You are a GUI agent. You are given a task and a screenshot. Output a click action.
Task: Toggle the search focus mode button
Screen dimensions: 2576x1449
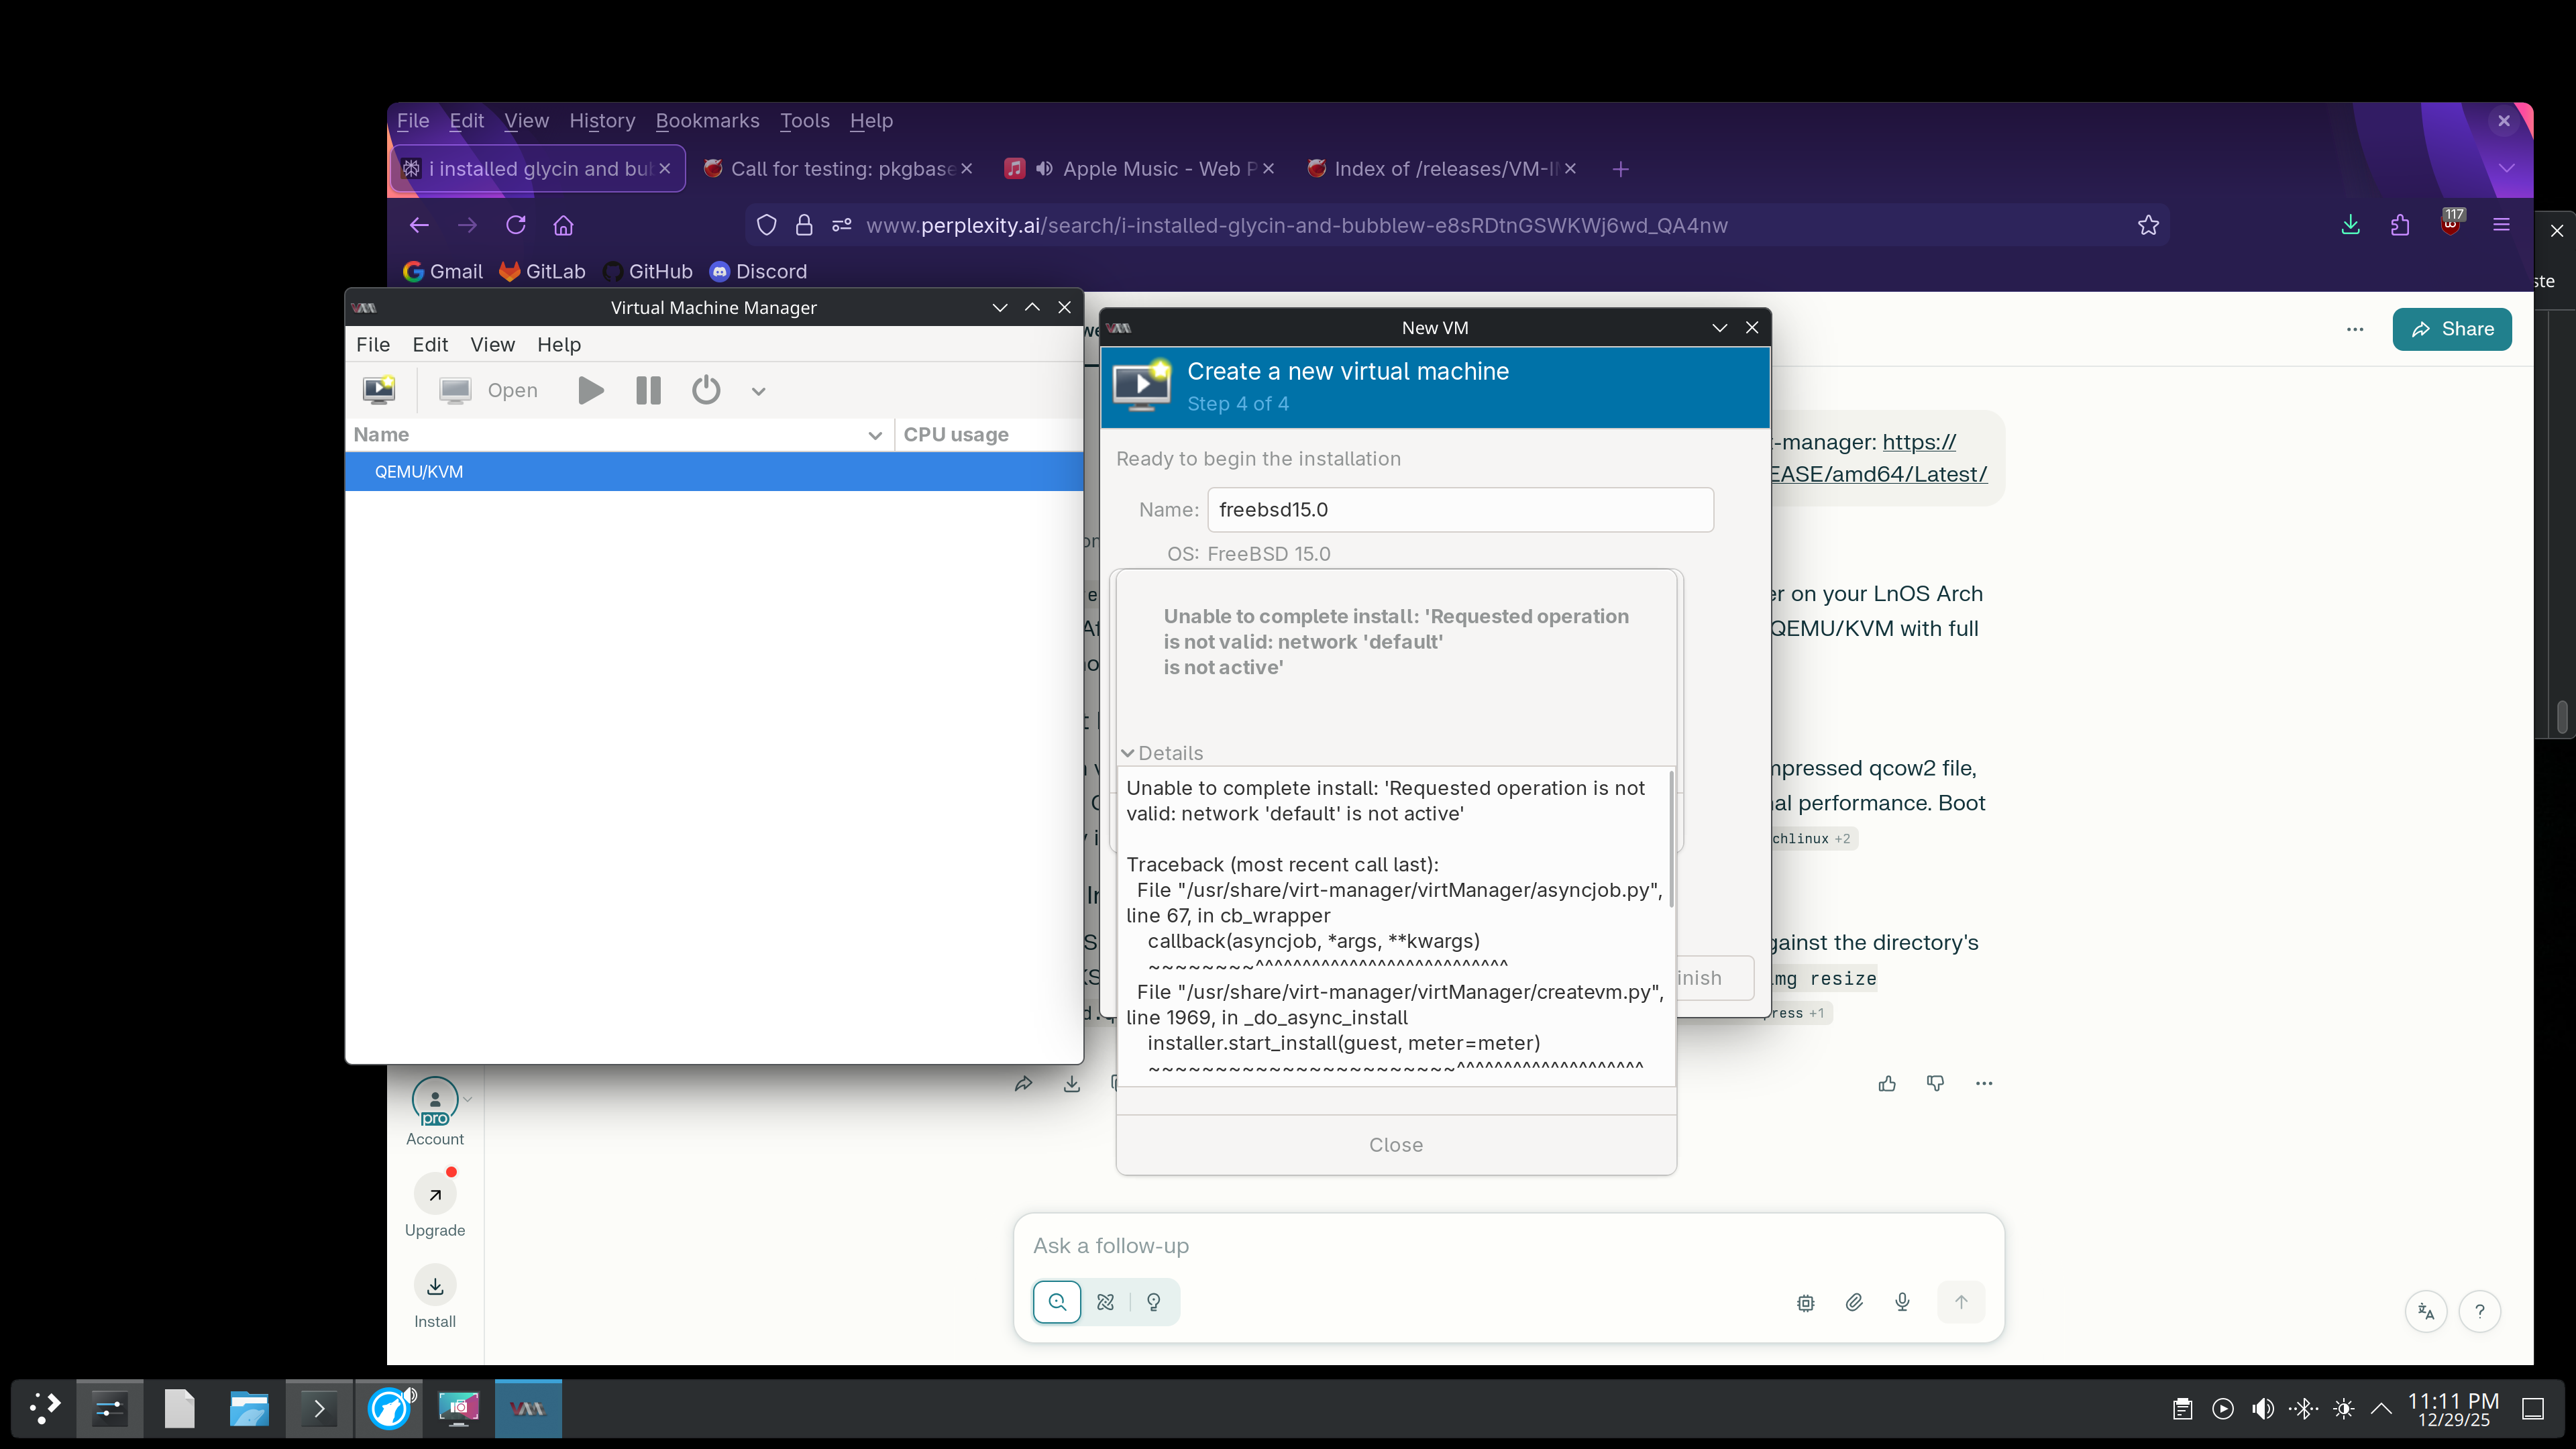[1057, 1302]
